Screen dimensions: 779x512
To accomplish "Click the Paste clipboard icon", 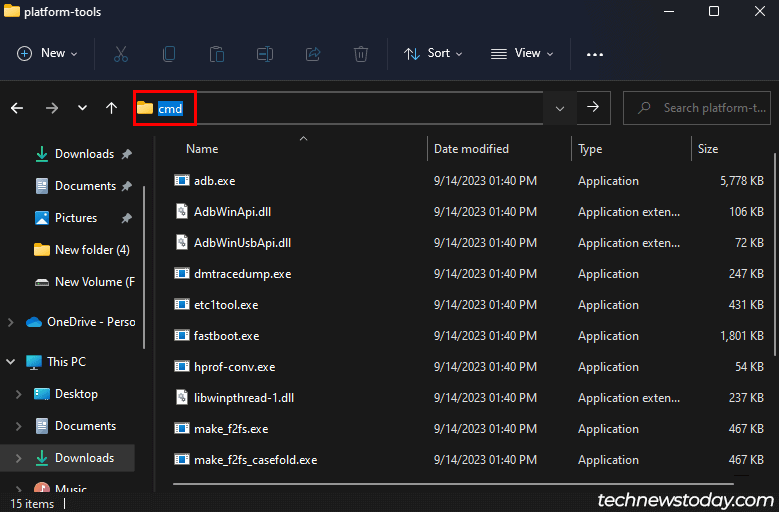I will coord(217,54).
